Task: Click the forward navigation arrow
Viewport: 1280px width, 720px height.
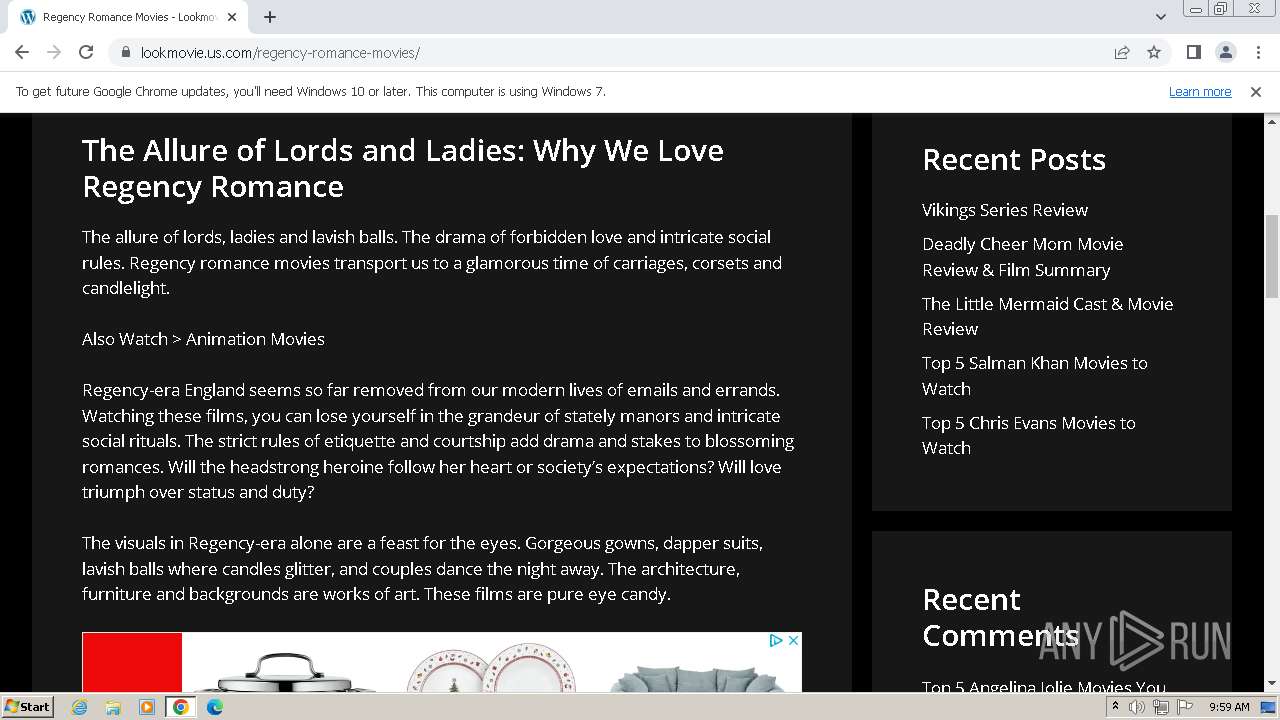Action: 54,52
